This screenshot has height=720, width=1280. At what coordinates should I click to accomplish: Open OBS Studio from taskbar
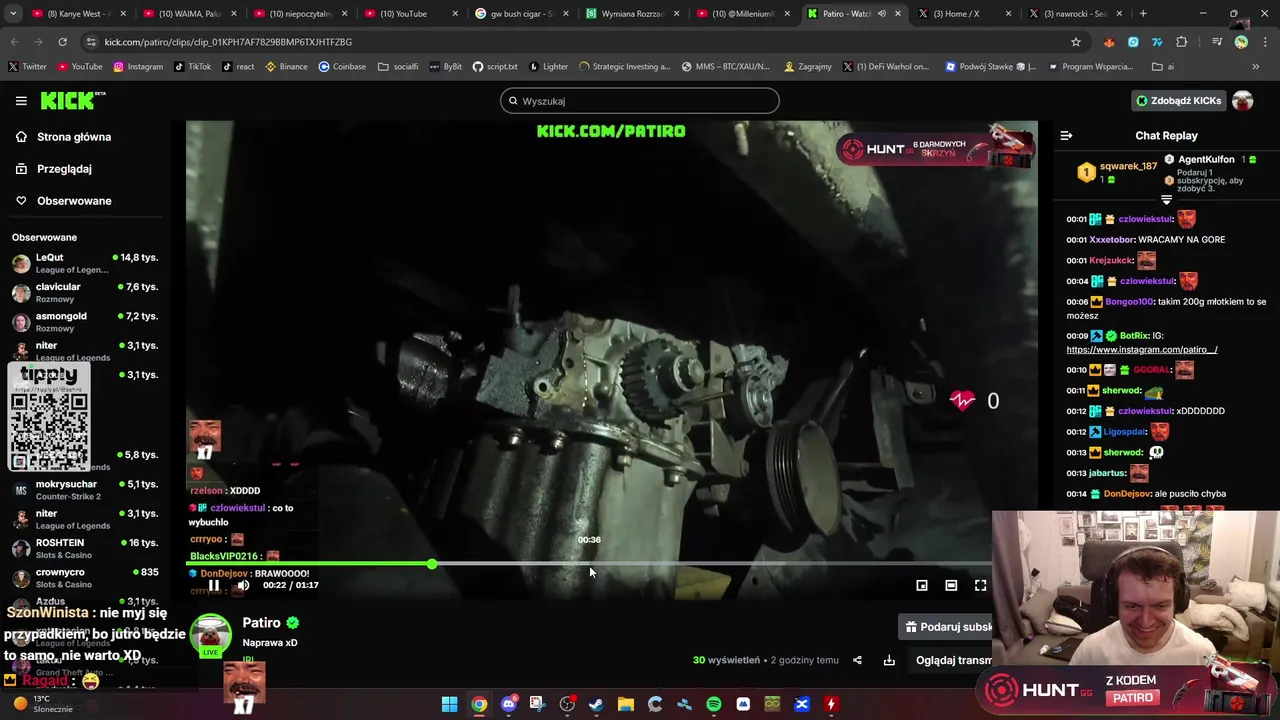[567, 704]
